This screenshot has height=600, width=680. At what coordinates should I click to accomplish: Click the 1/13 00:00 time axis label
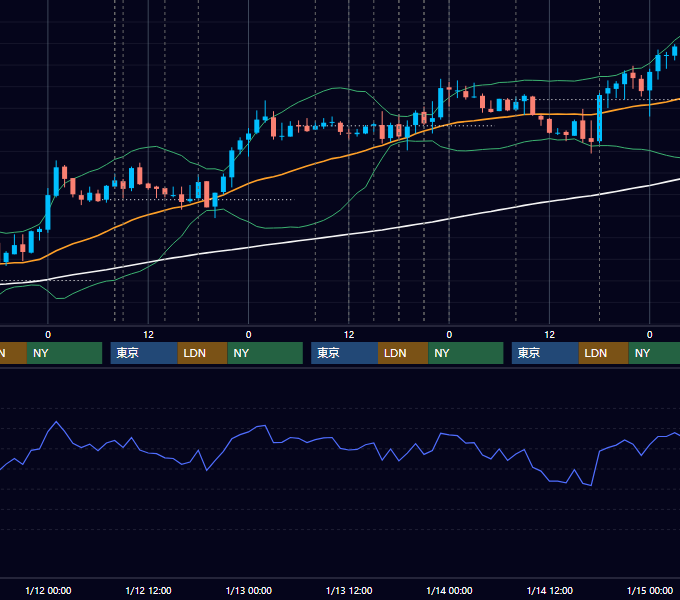(x=248, y=590)
